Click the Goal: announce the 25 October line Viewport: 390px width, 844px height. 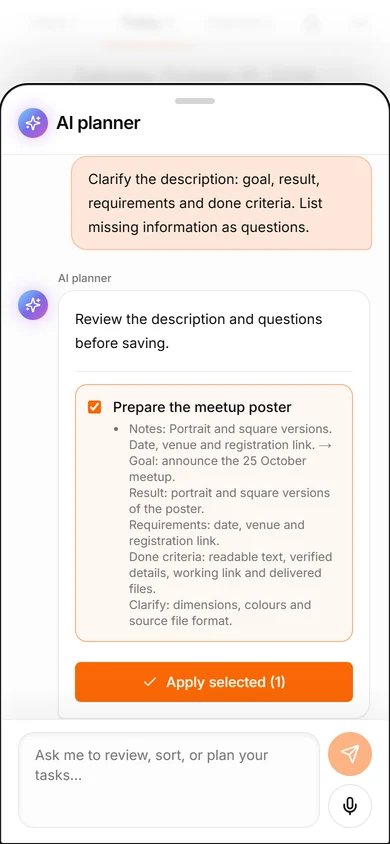click(x=217, y=469)
